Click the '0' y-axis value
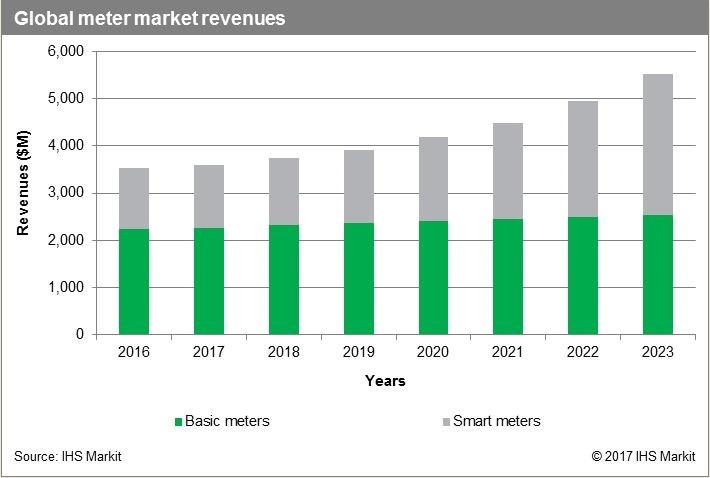This screenshot has height=478, width=710. click(80, 334)
